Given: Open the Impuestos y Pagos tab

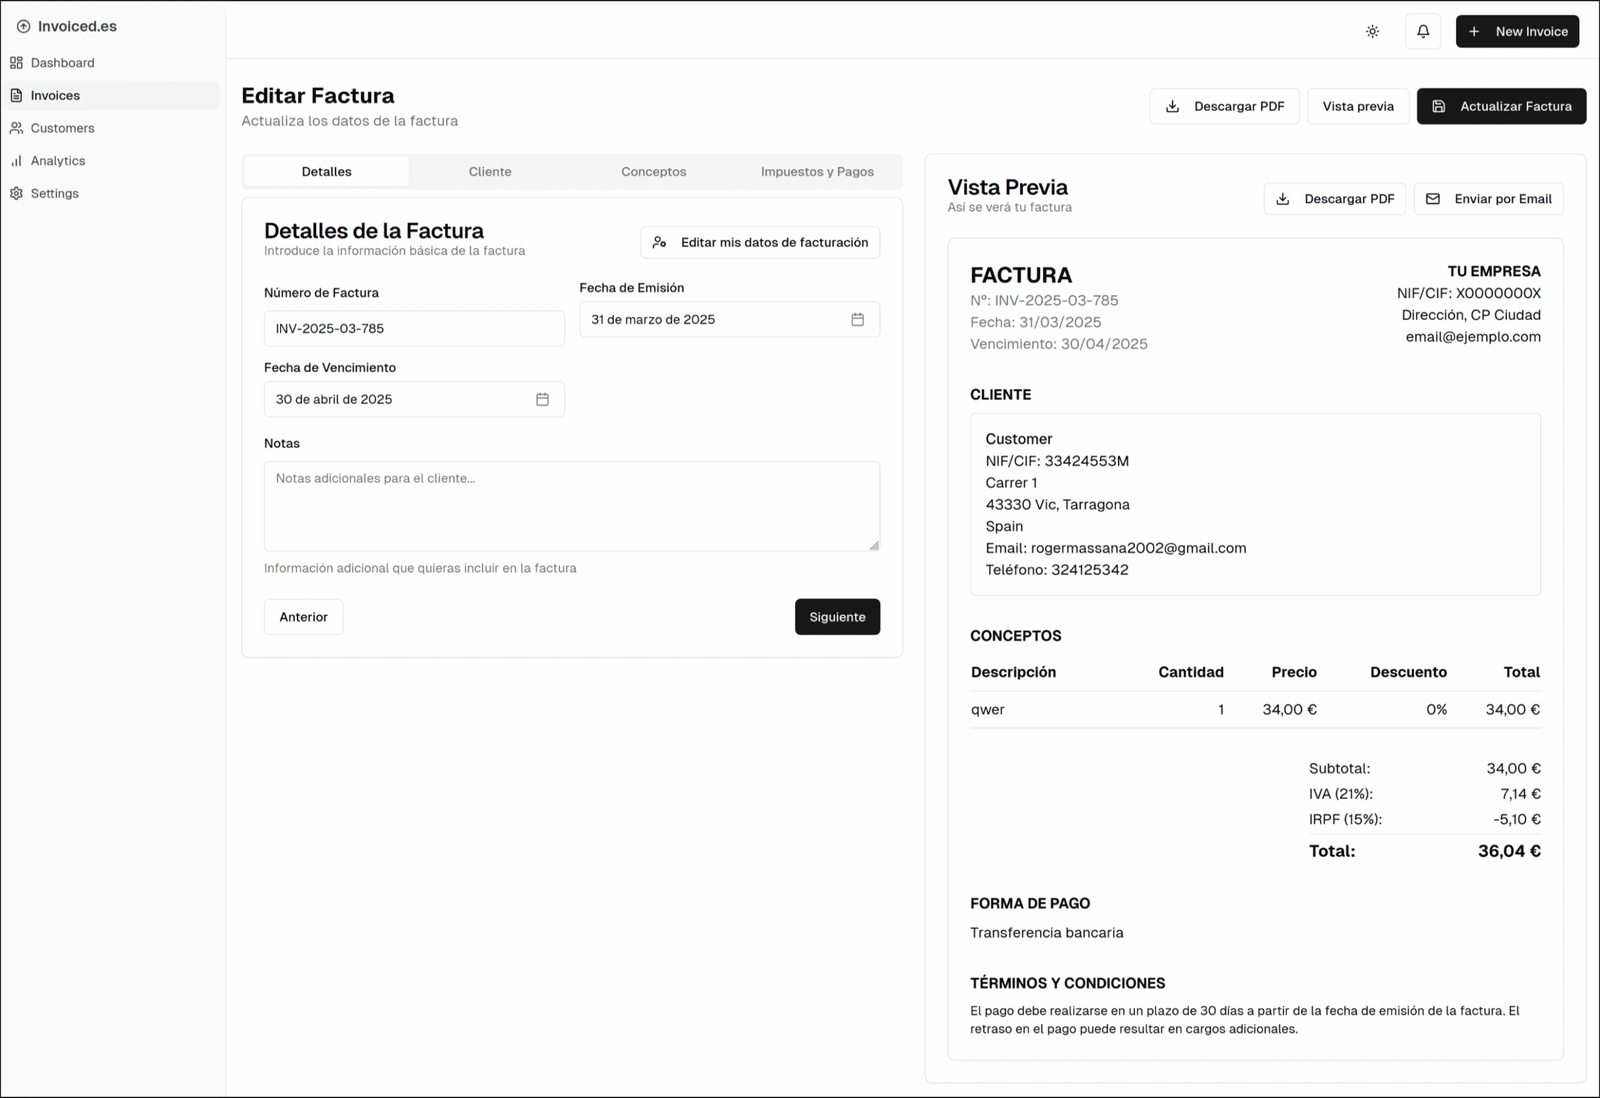Looking at the screenshot, I should [817, 172].
